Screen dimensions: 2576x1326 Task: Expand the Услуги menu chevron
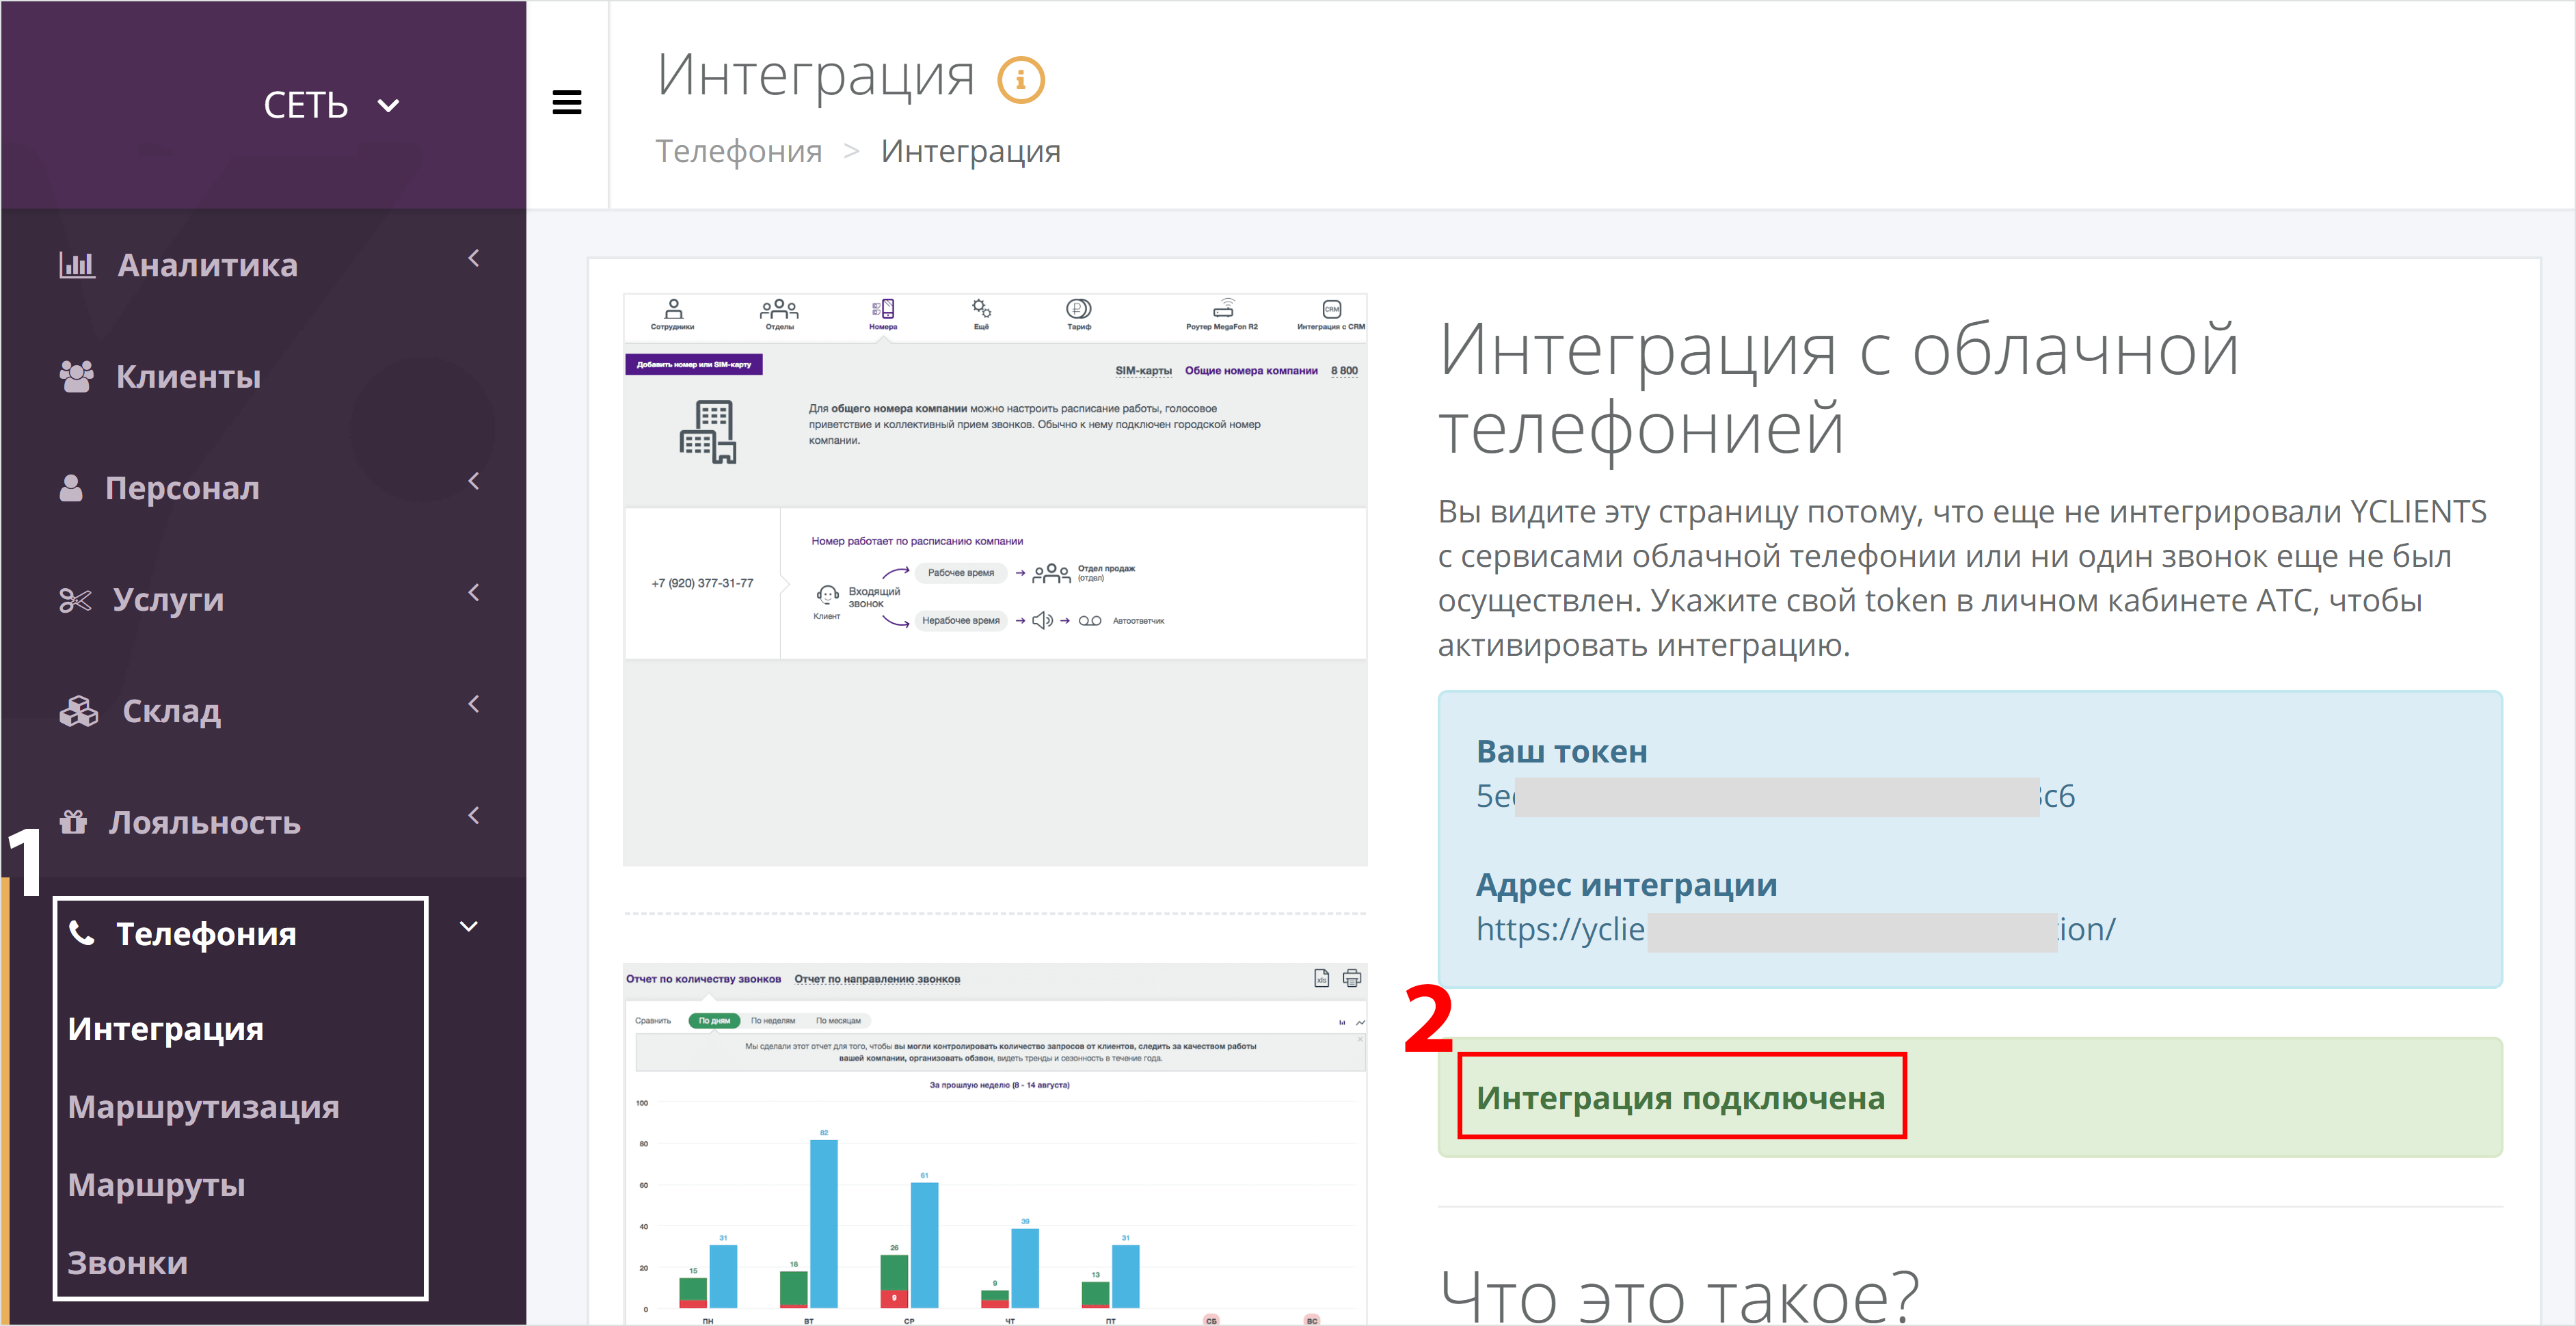(x=474, y=592)
